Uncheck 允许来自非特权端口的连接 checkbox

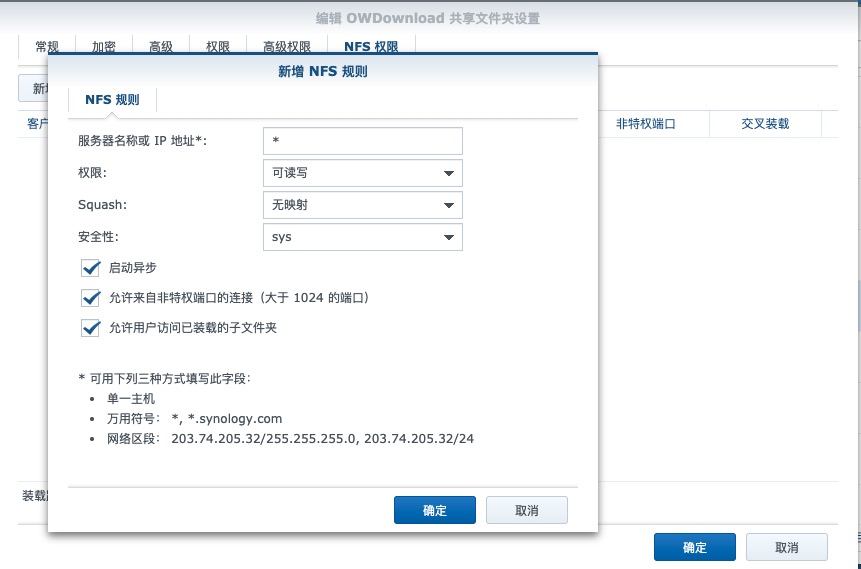(x=92, y=298)
